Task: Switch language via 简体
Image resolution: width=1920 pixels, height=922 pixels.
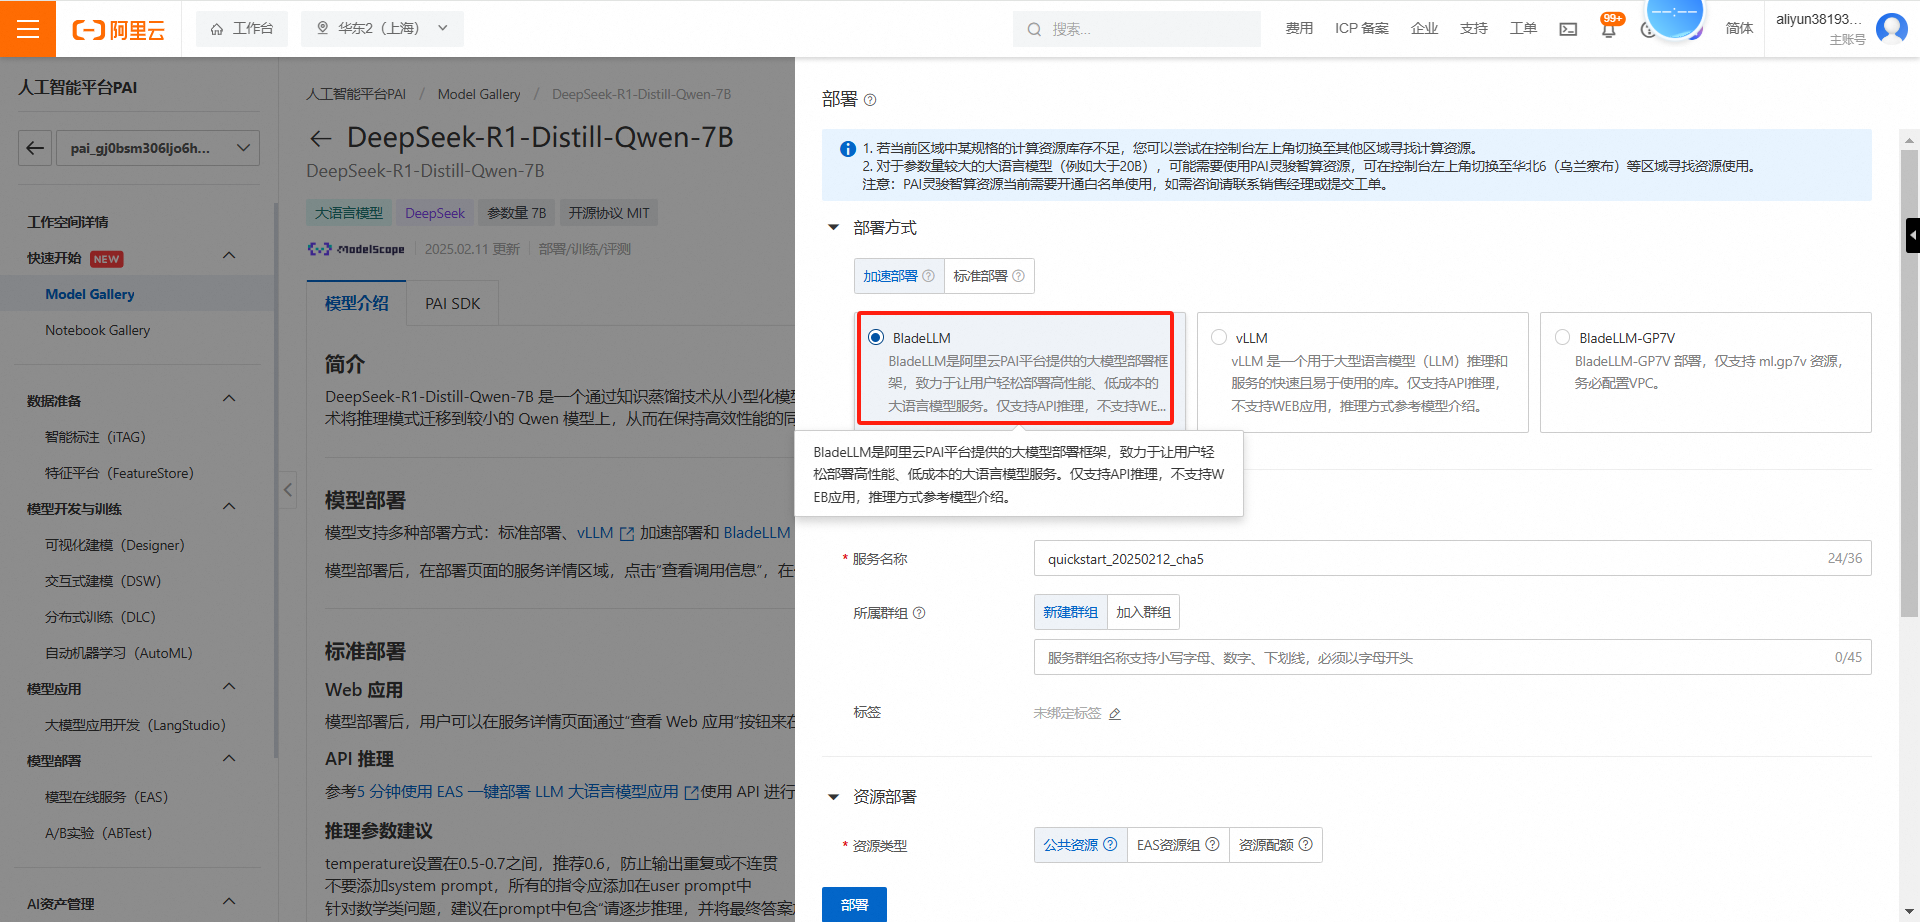Action: point(1739,29)
